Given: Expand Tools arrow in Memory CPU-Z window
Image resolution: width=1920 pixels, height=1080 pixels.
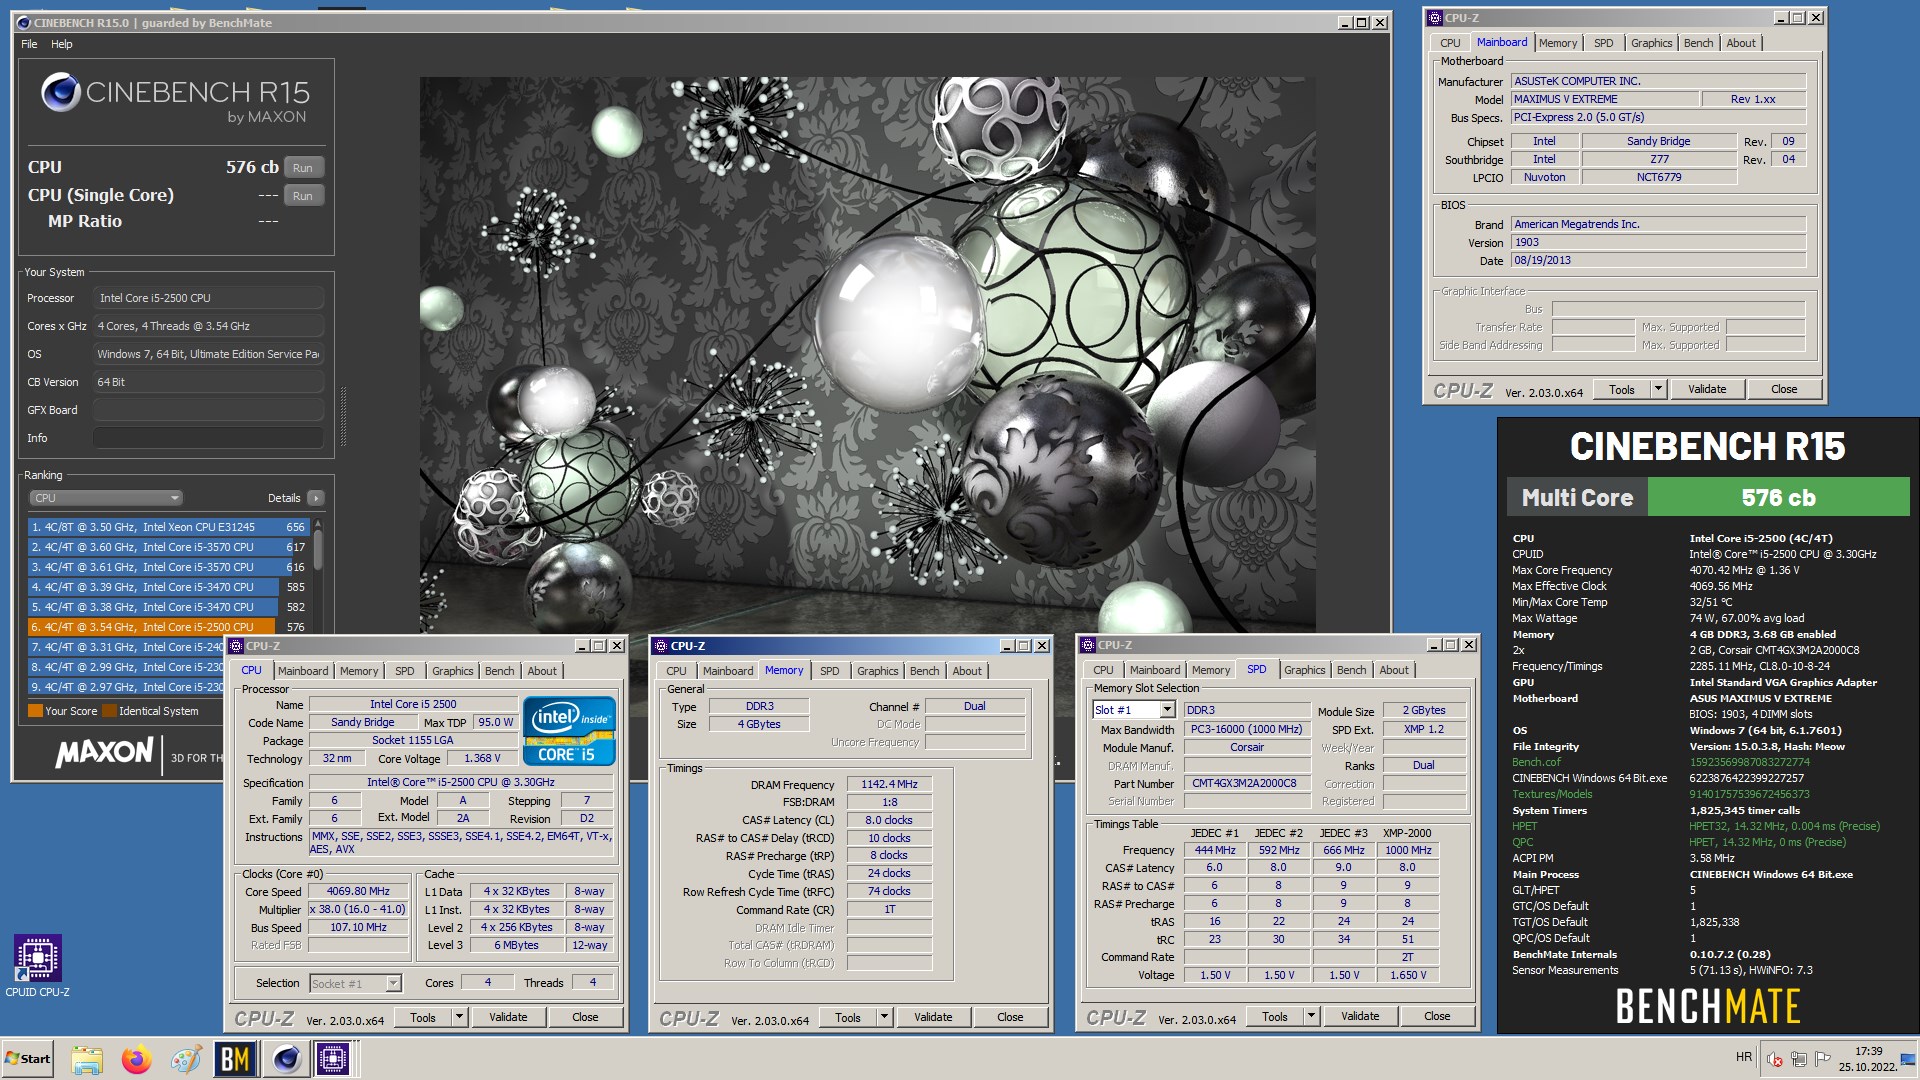Looking at the screenshot, I should click(884, 1017).
